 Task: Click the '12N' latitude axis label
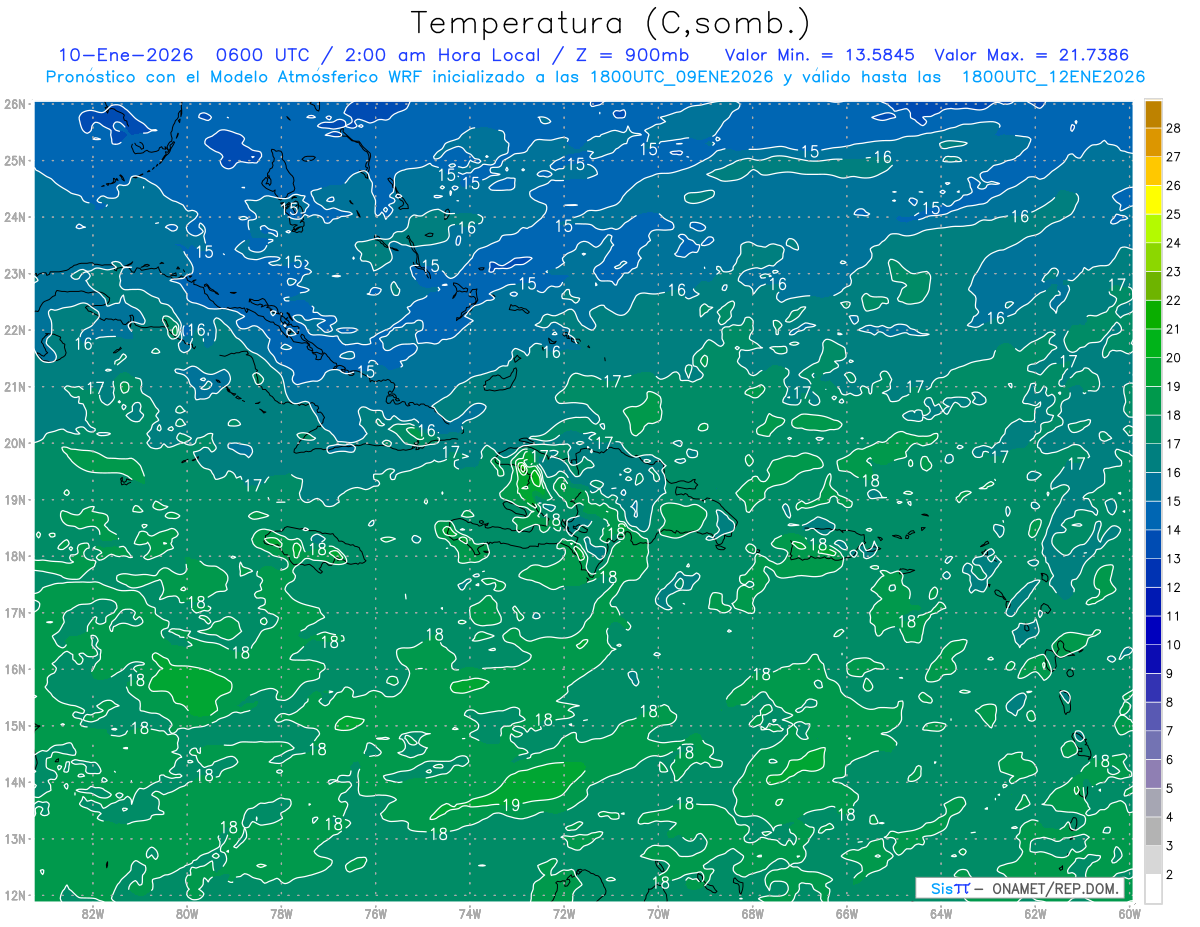(x=15, y=895)
